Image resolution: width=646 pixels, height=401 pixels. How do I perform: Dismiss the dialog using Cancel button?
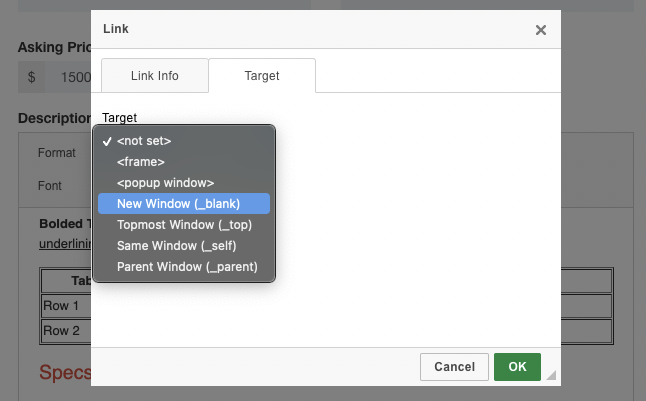454,367
